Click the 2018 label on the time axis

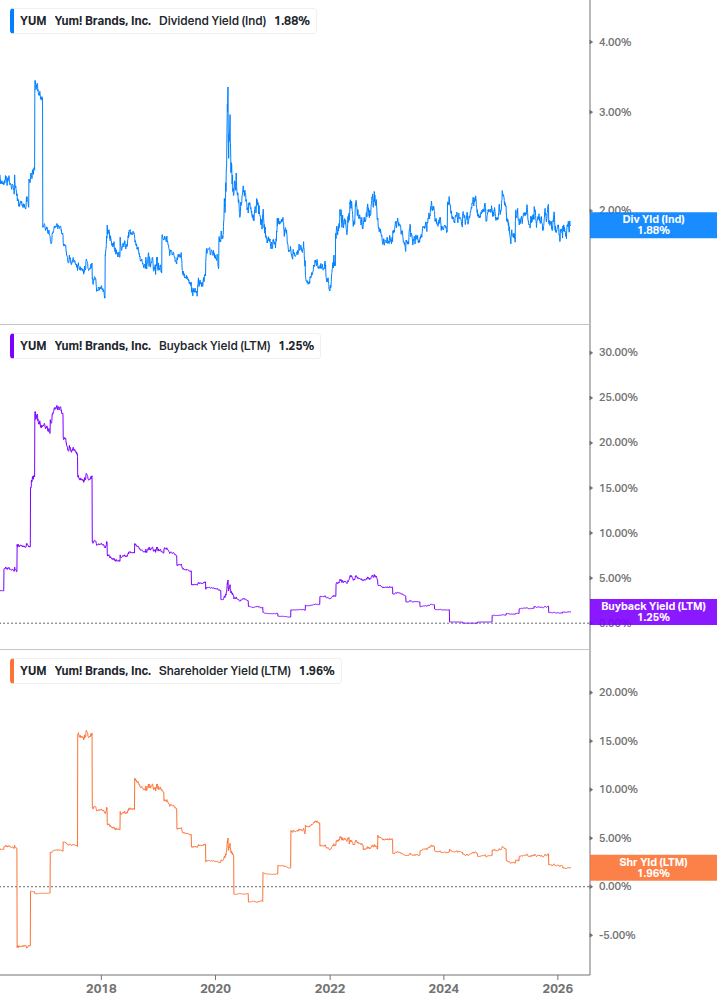pos(101,989)
